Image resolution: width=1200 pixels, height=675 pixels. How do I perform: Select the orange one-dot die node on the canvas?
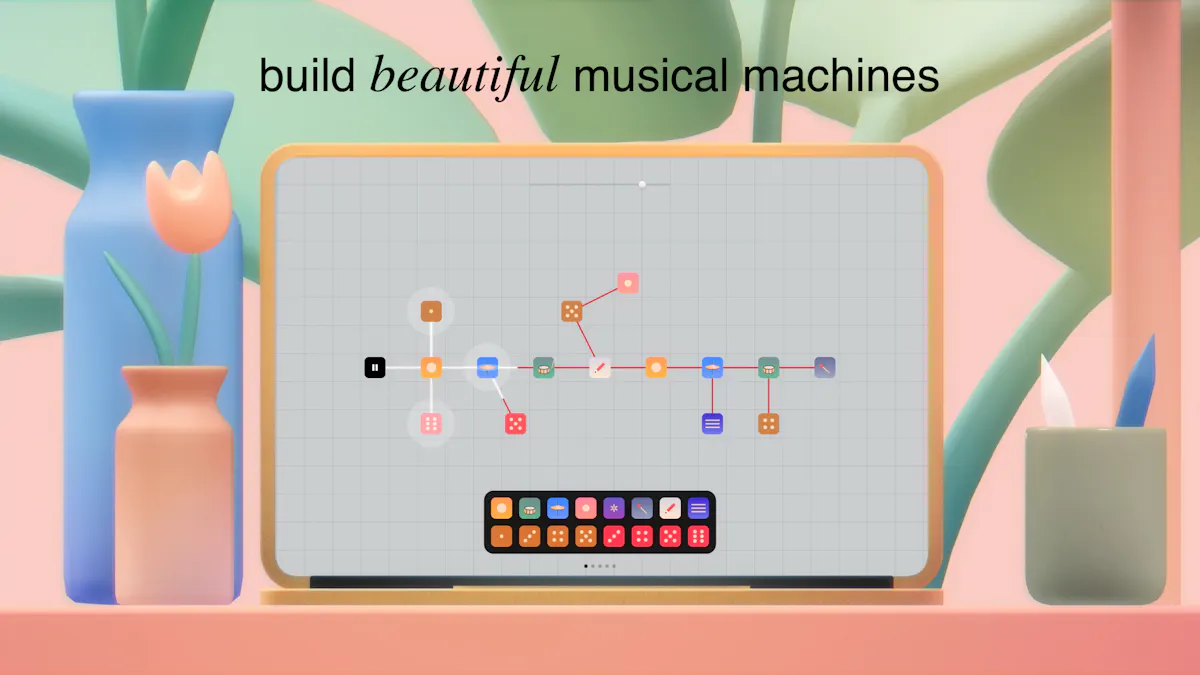(x=431, y=311)
